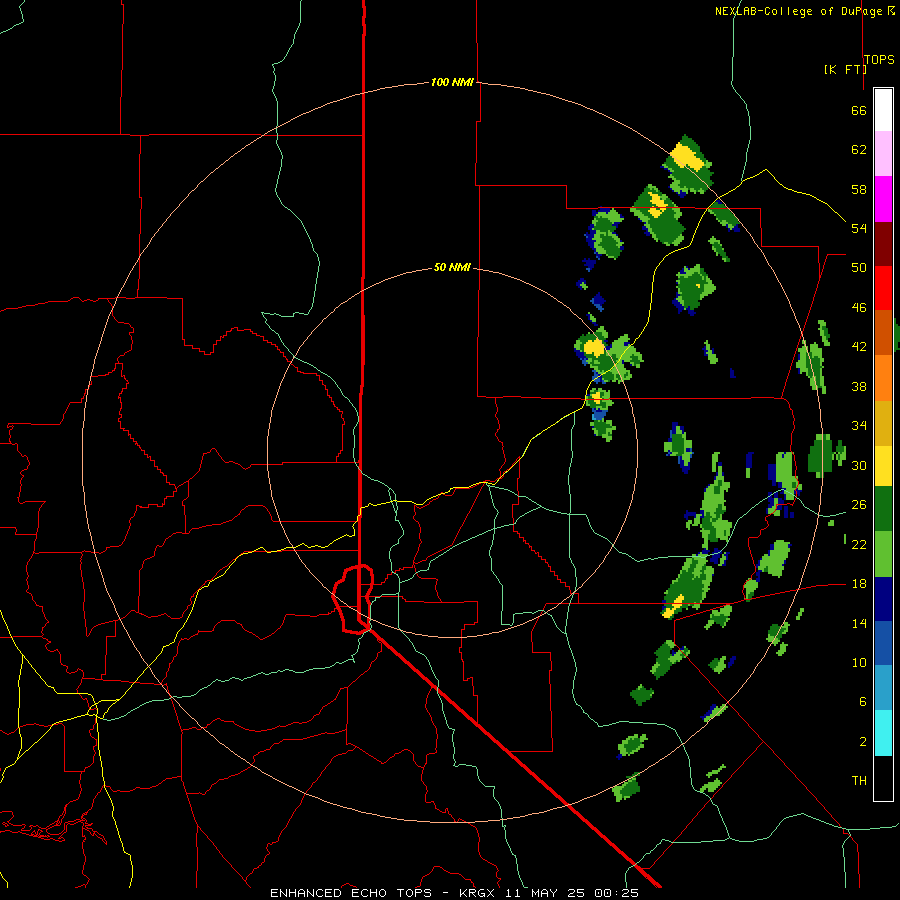Click the "34" scale value

pos(859,426)
